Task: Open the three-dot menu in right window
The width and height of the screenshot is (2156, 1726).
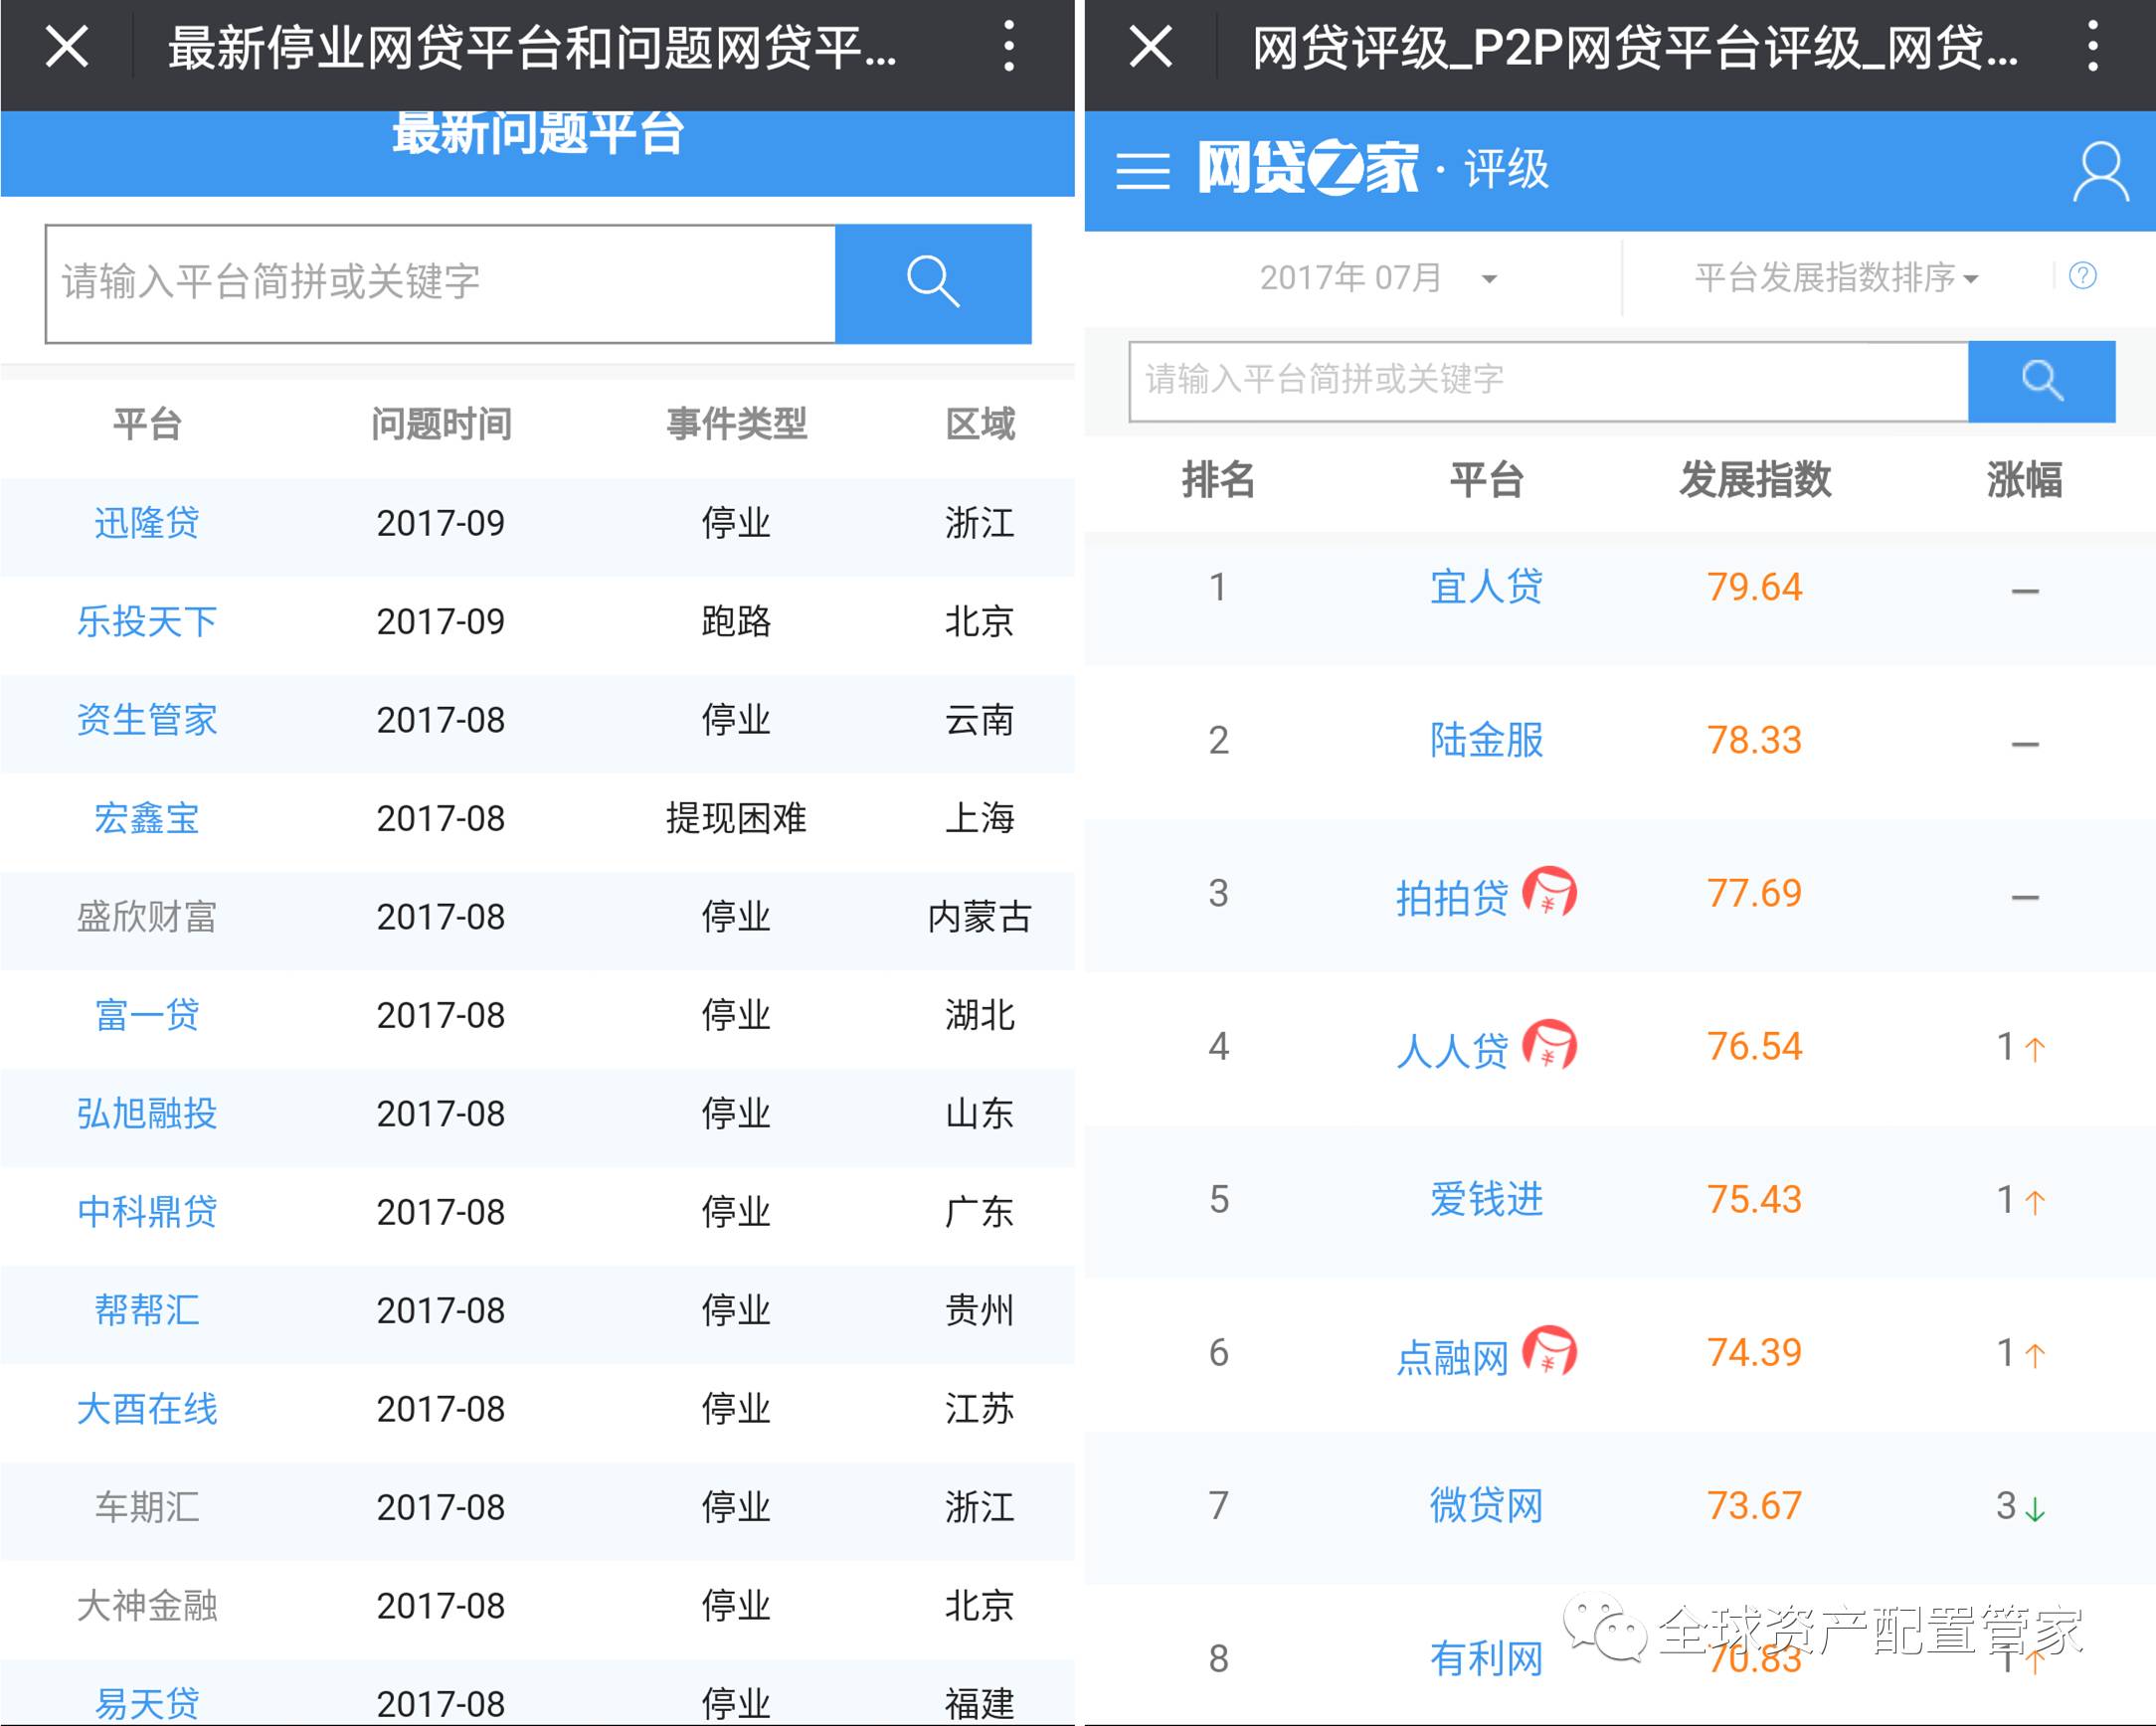Action: pos(2092,47)
